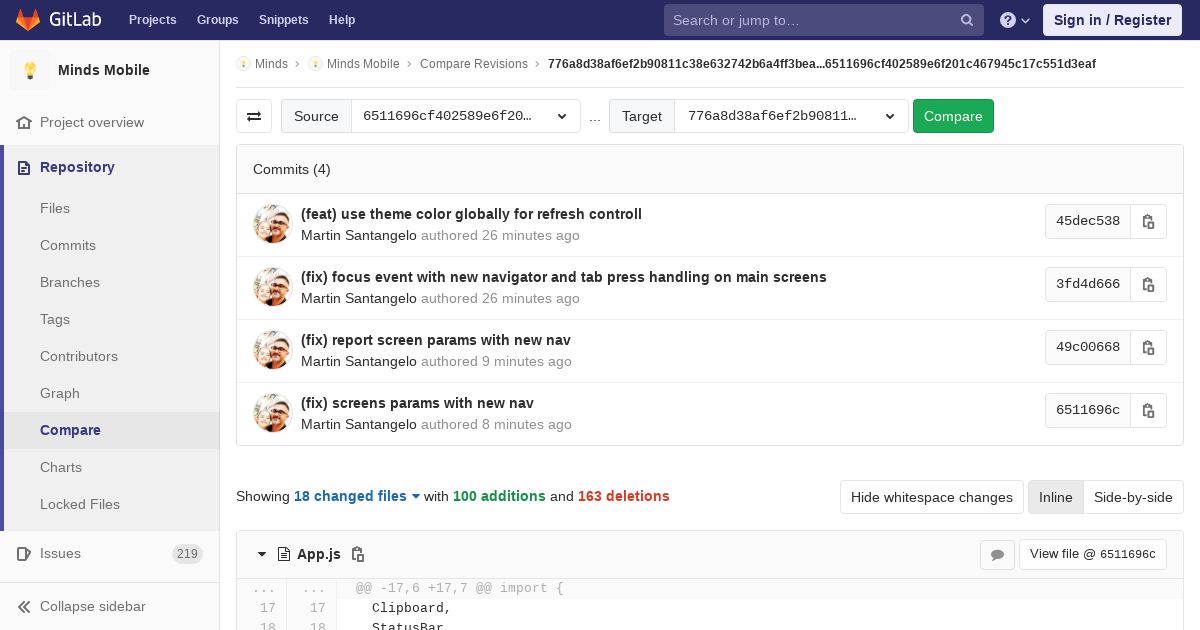Open the help question mark menu
Image resolution: width=1200 pixels, height=630 pixels.
1015,20
